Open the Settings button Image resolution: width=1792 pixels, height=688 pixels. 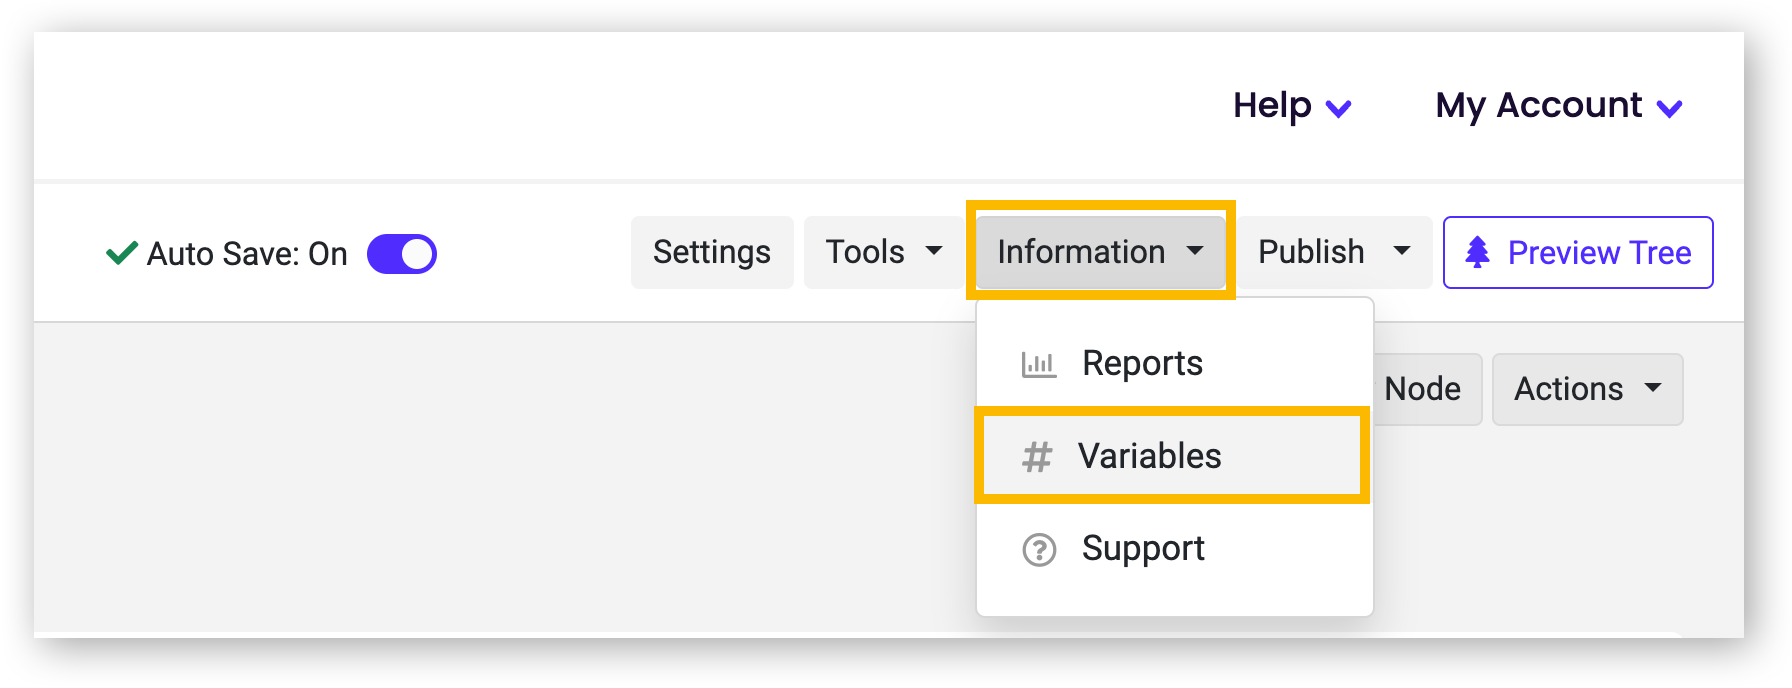(x=712, y=252)
